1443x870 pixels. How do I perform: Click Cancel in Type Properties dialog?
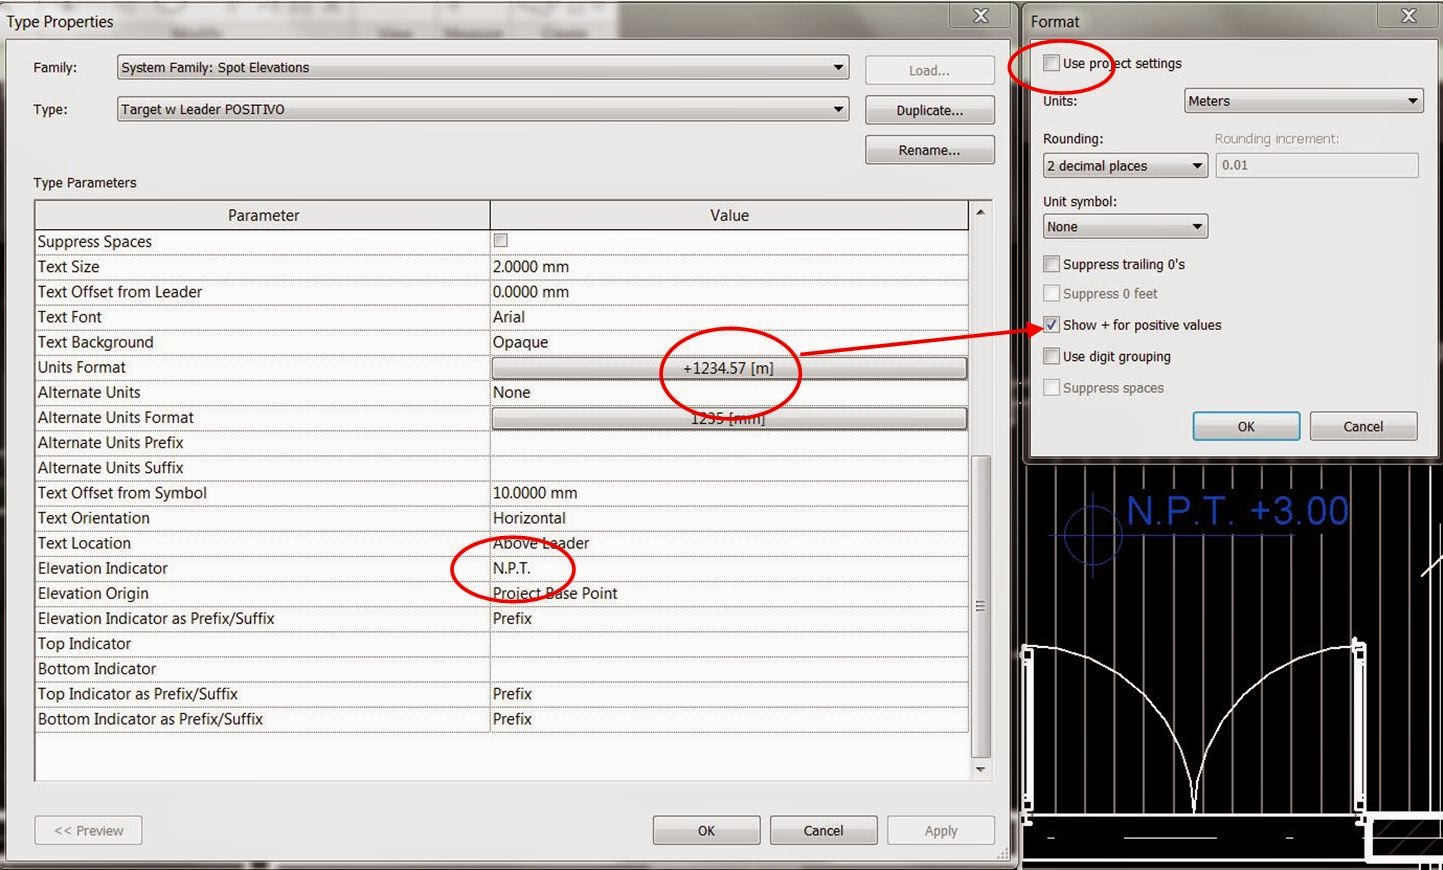click(823, 830)
